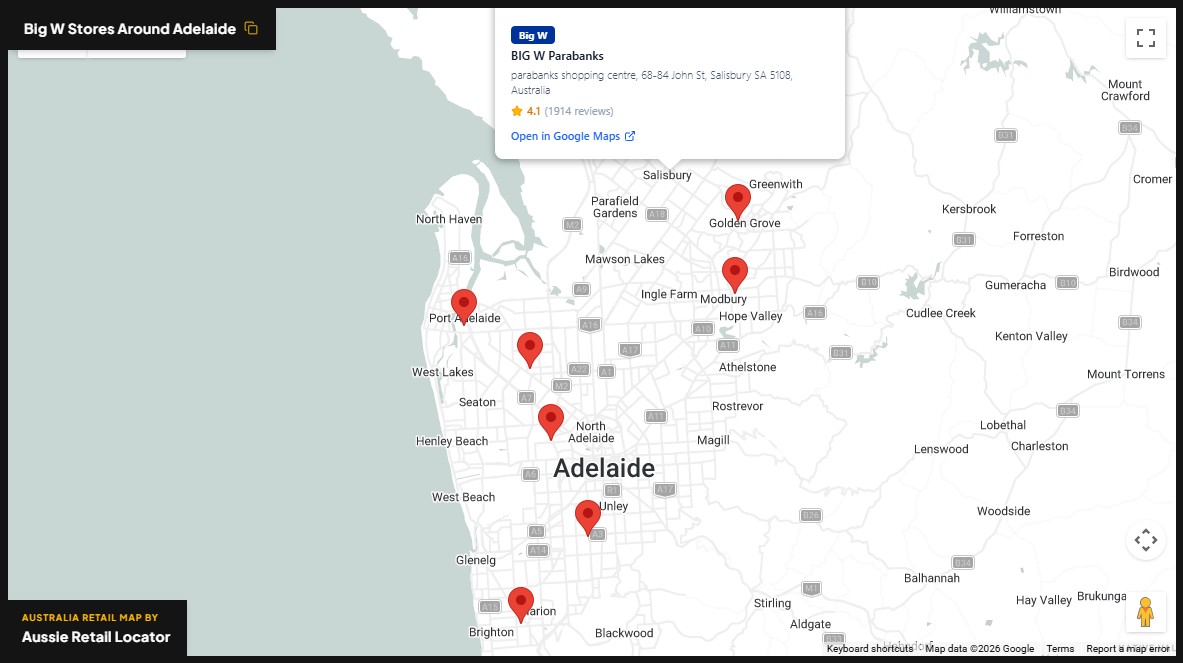1183x663 pixels.
Task: Open Keyboard shortcuts
Action: coord(870,649)
